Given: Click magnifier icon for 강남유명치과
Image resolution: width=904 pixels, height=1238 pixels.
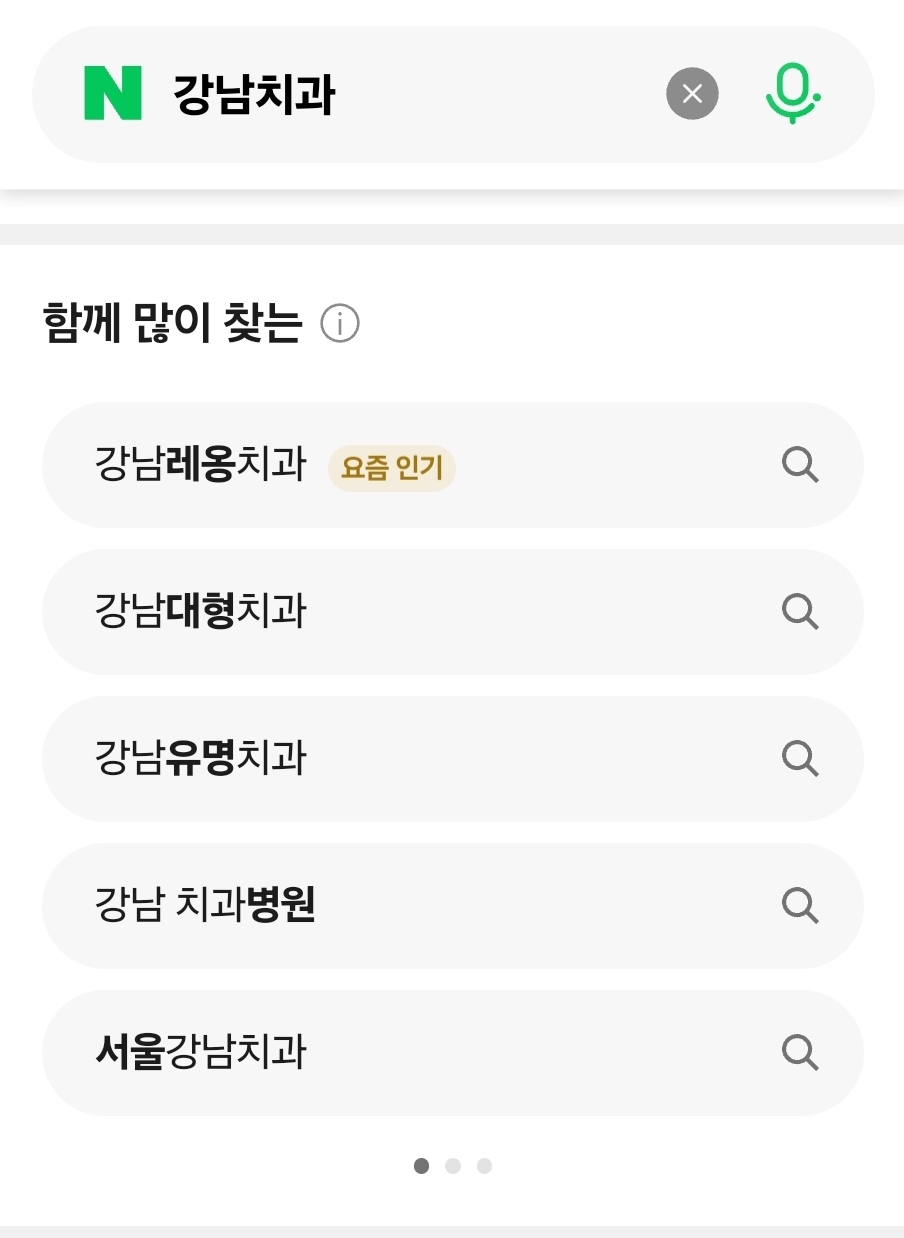Looking at the screenshot, I should [x=799, y=758].
